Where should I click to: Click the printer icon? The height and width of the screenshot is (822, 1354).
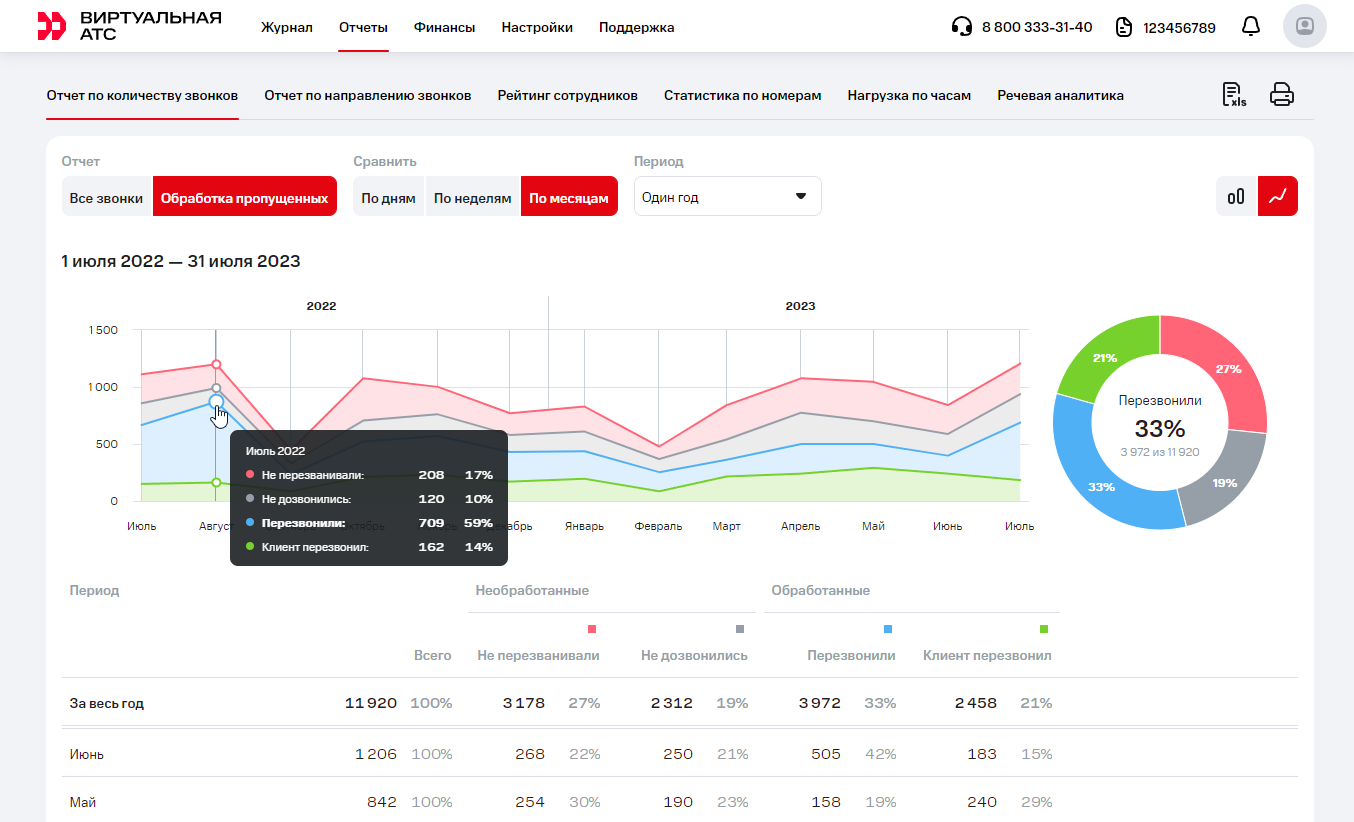1281,95
